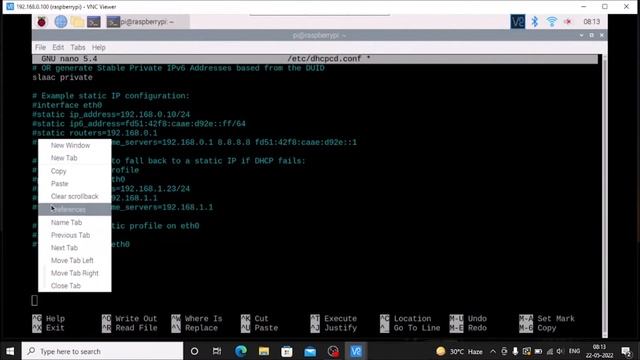Select Paste in the context menu

pyautogui.click(x=74, y=184)
